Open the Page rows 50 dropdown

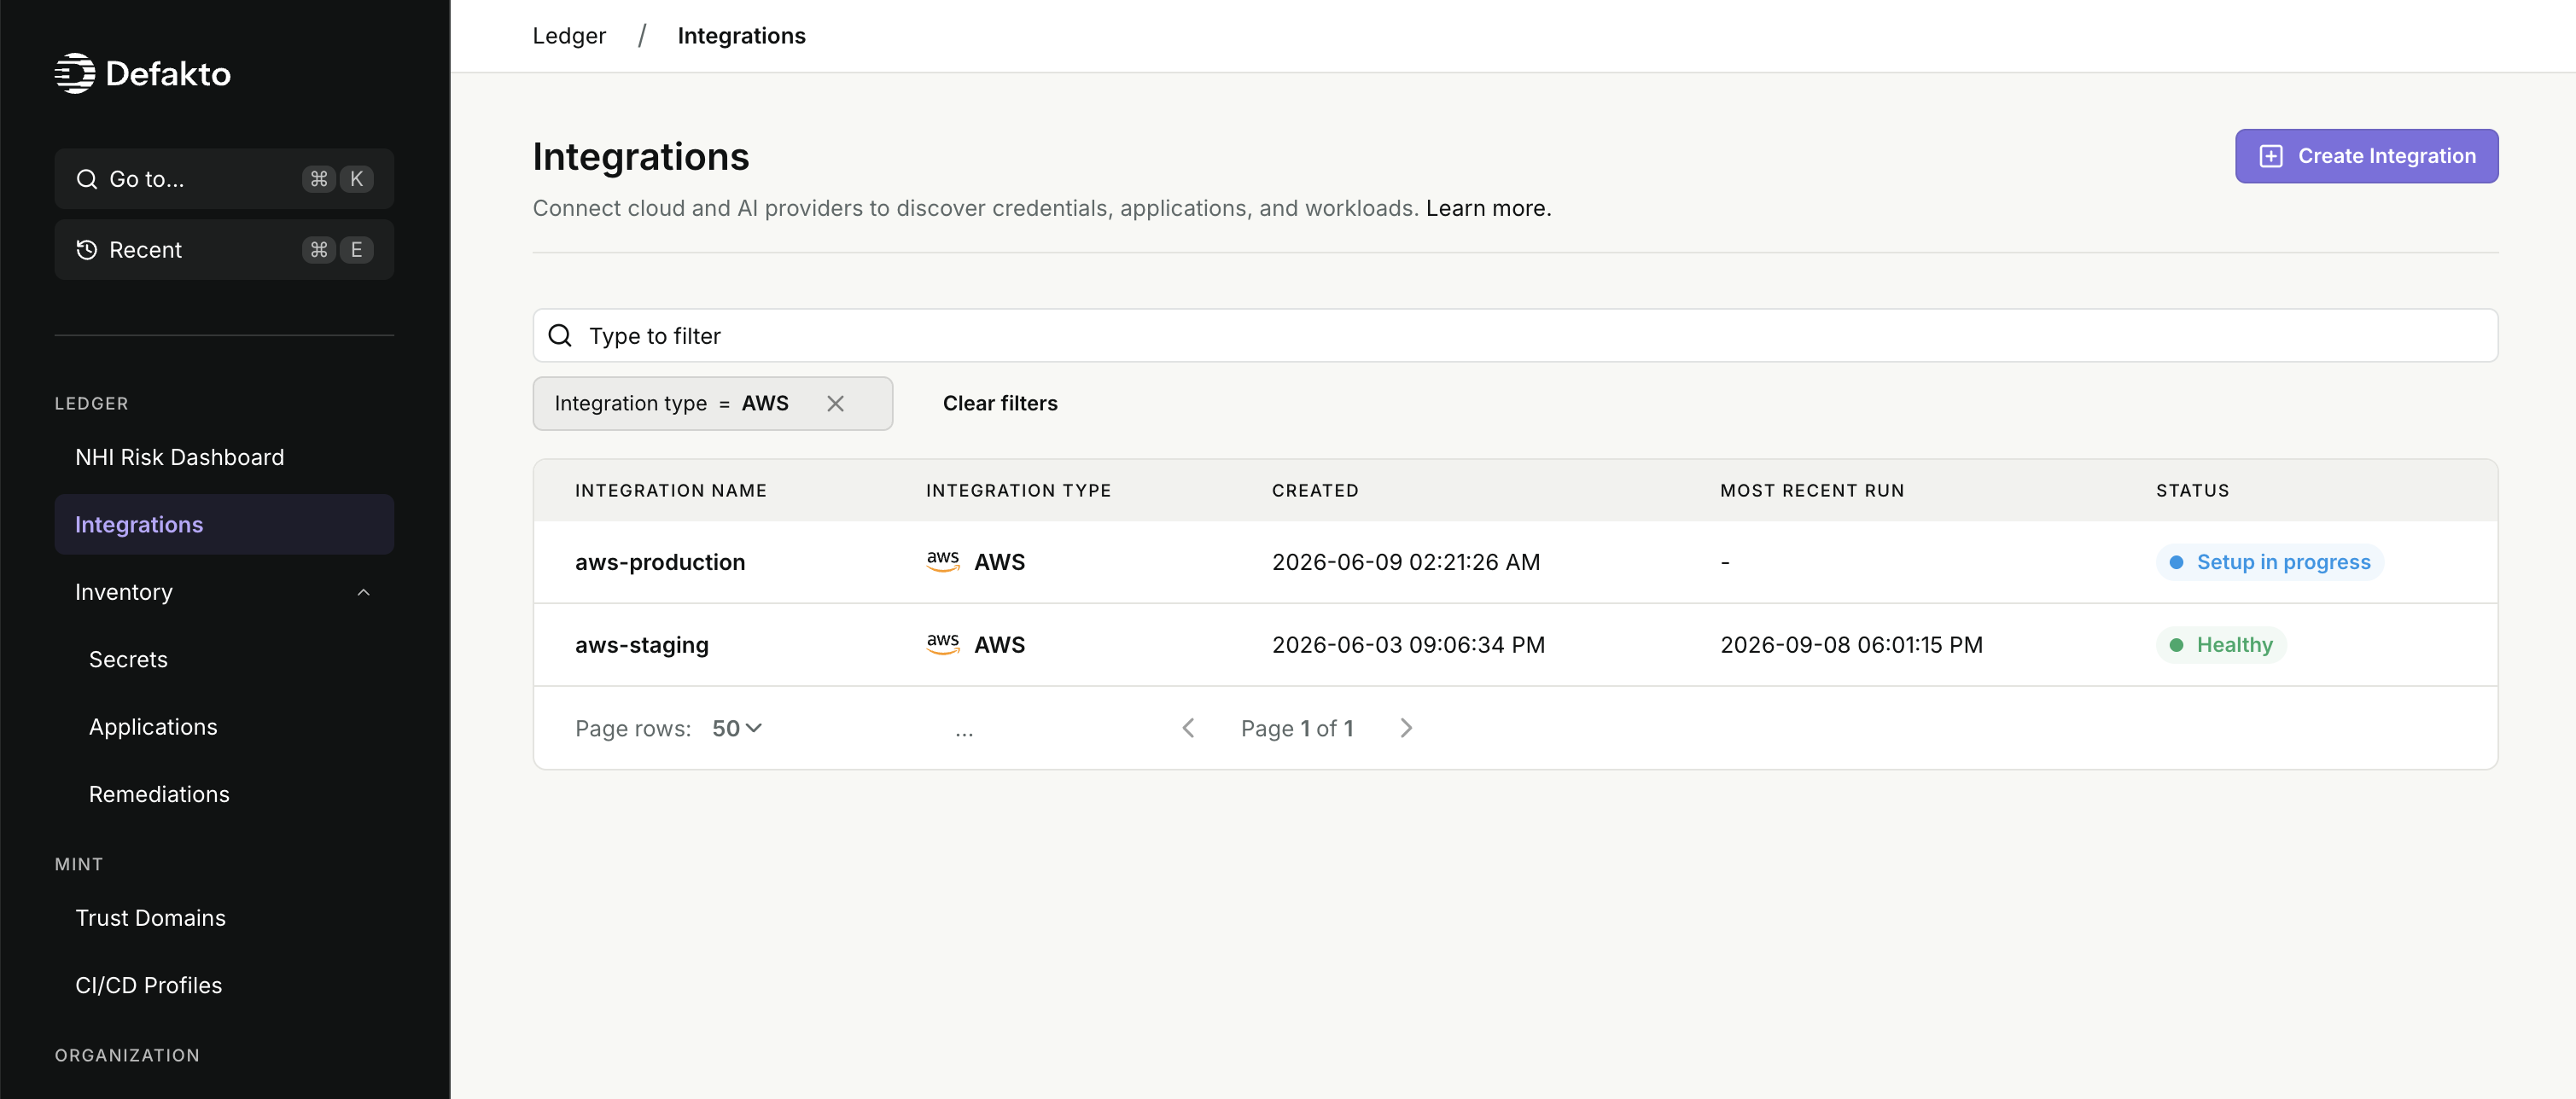[737, 728]
